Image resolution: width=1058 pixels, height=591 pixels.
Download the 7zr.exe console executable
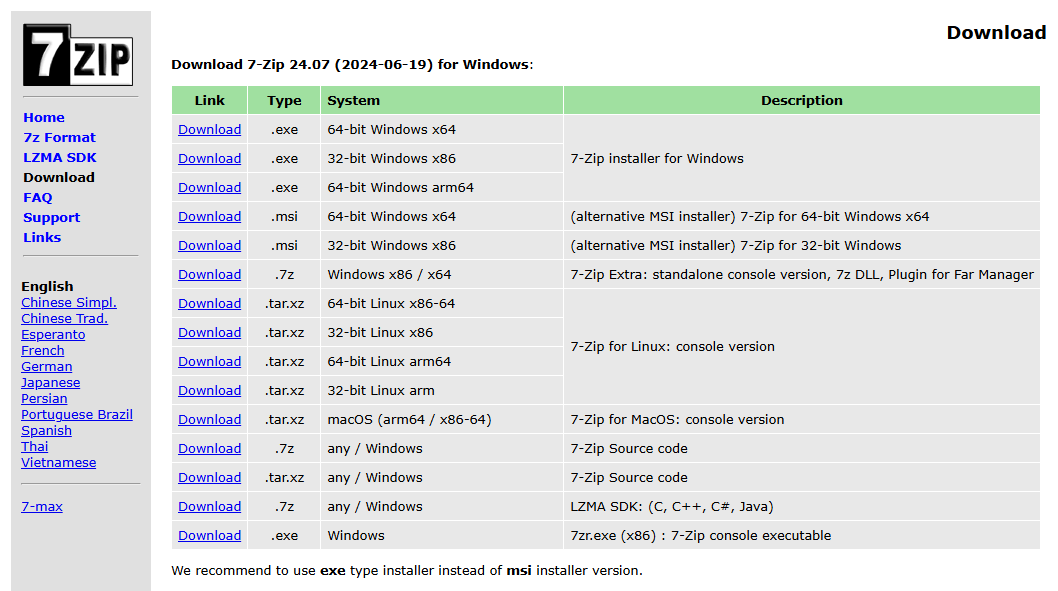click(x=209, y=536)
